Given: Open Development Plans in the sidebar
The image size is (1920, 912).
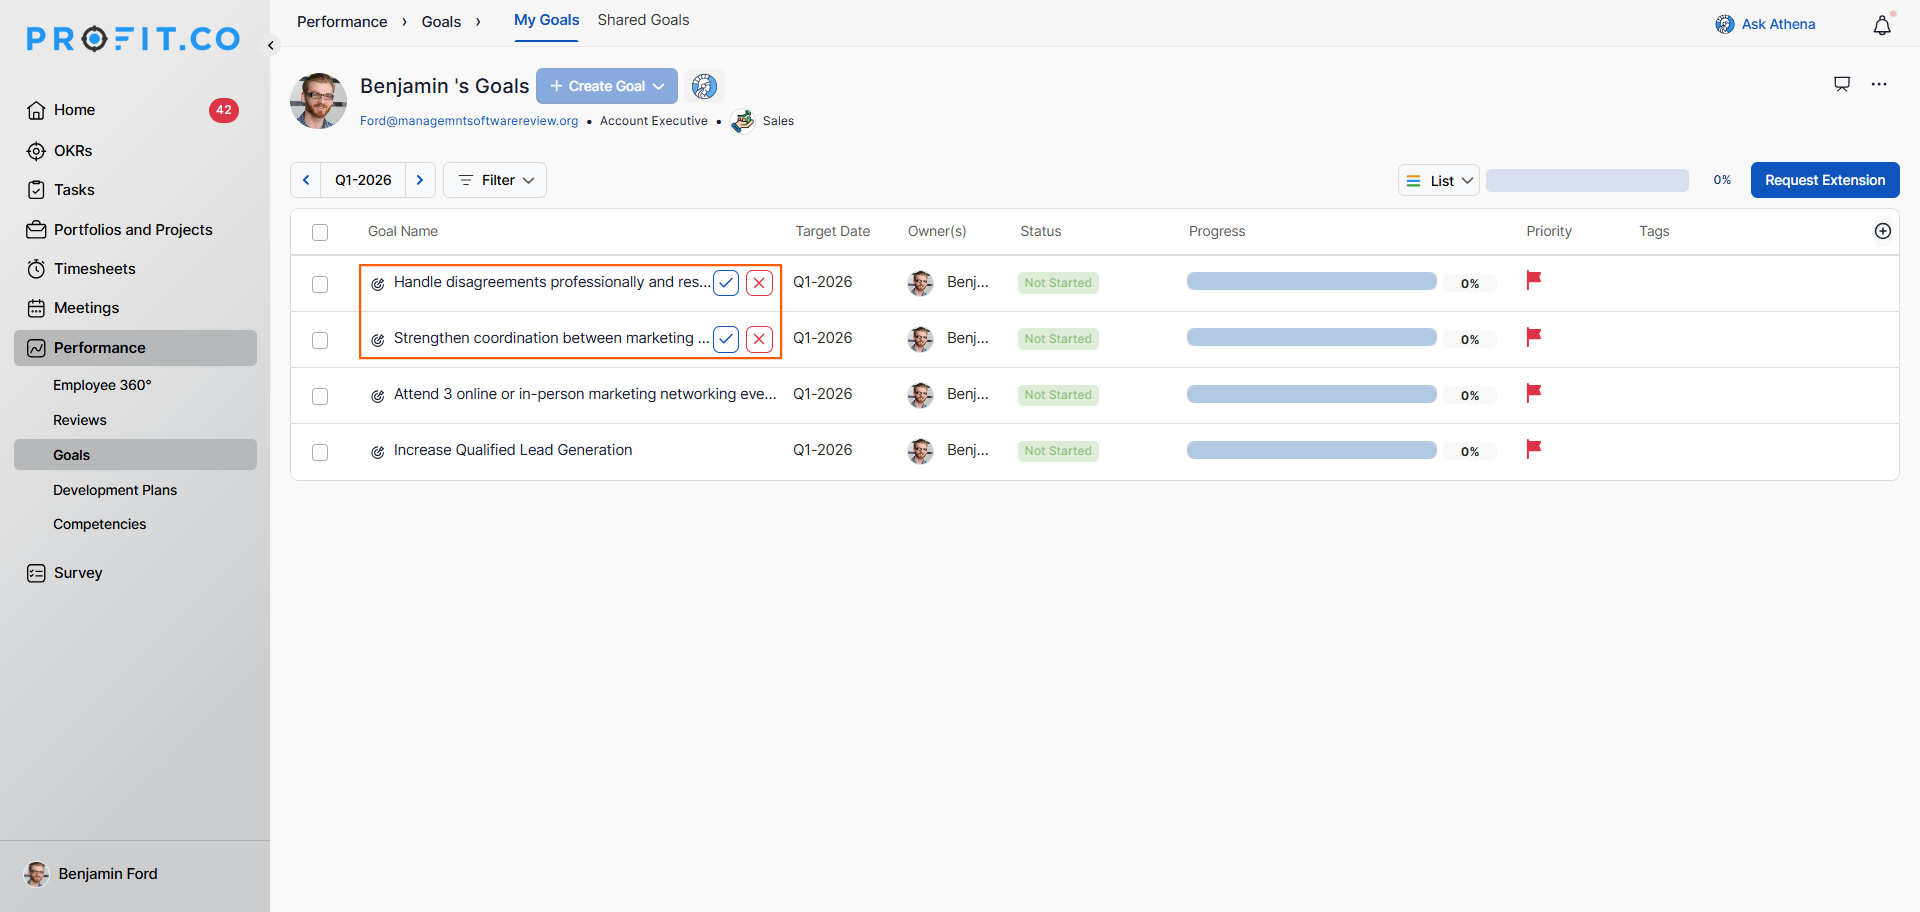Looking at the screenshot, I should point(115,490).
